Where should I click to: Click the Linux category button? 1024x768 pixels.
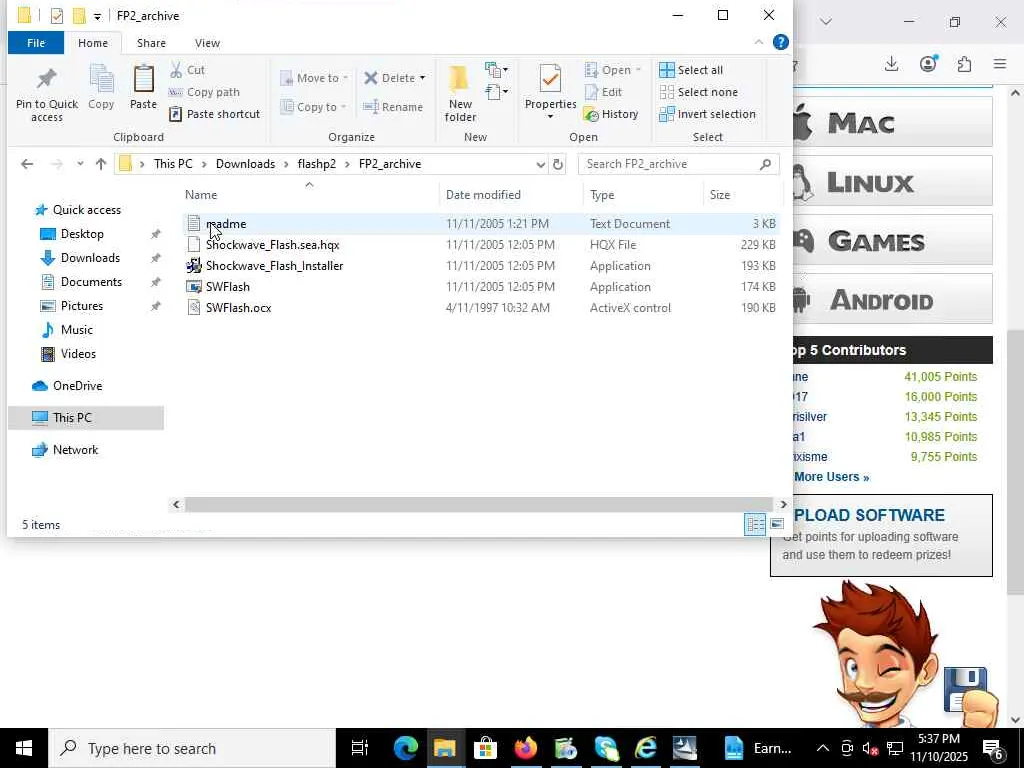point(893,182)
